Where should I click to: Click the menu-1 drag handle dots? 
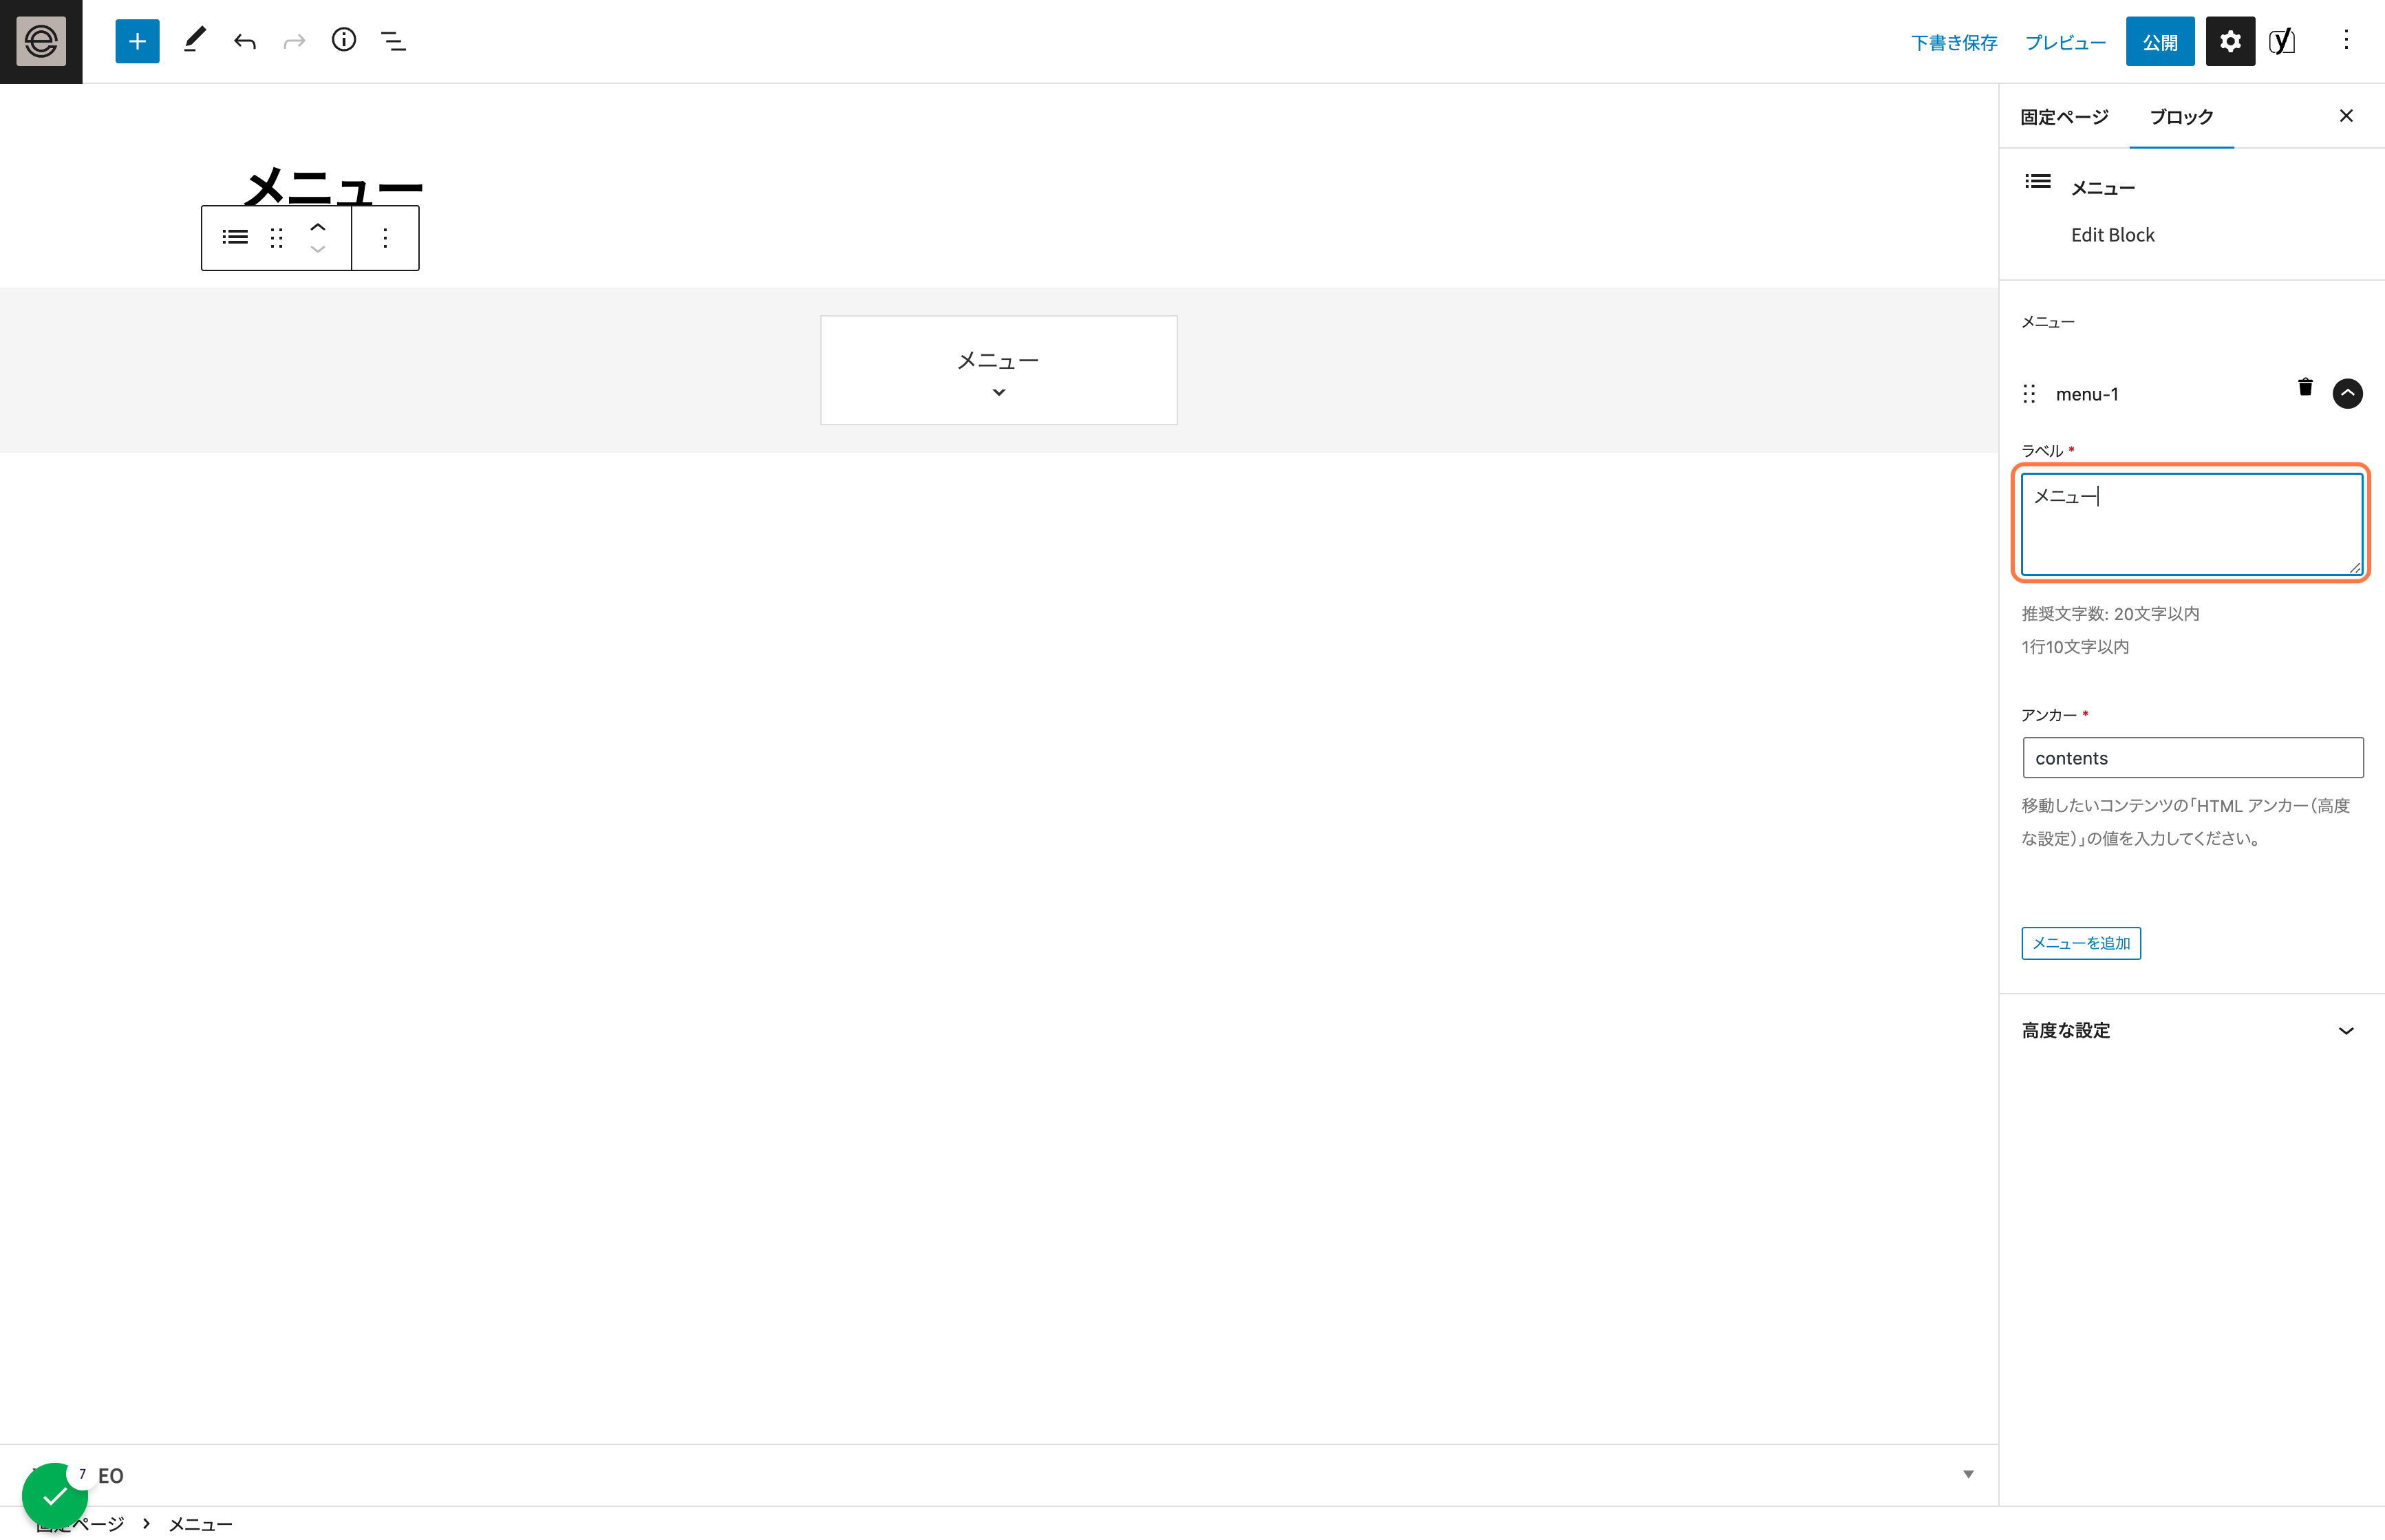pos(2029,394)
